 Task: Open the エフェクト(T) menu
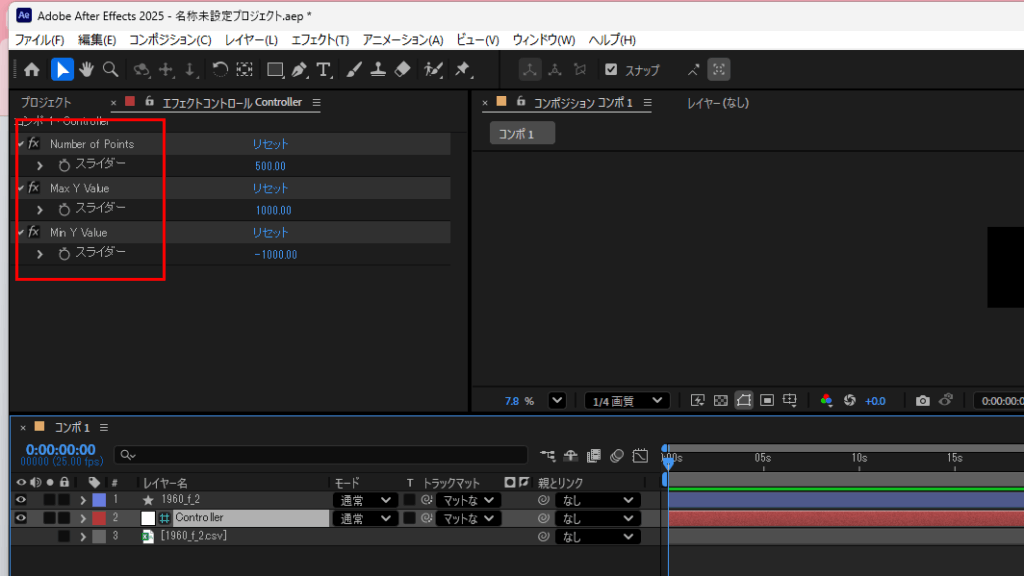click(x=319, y=40)
